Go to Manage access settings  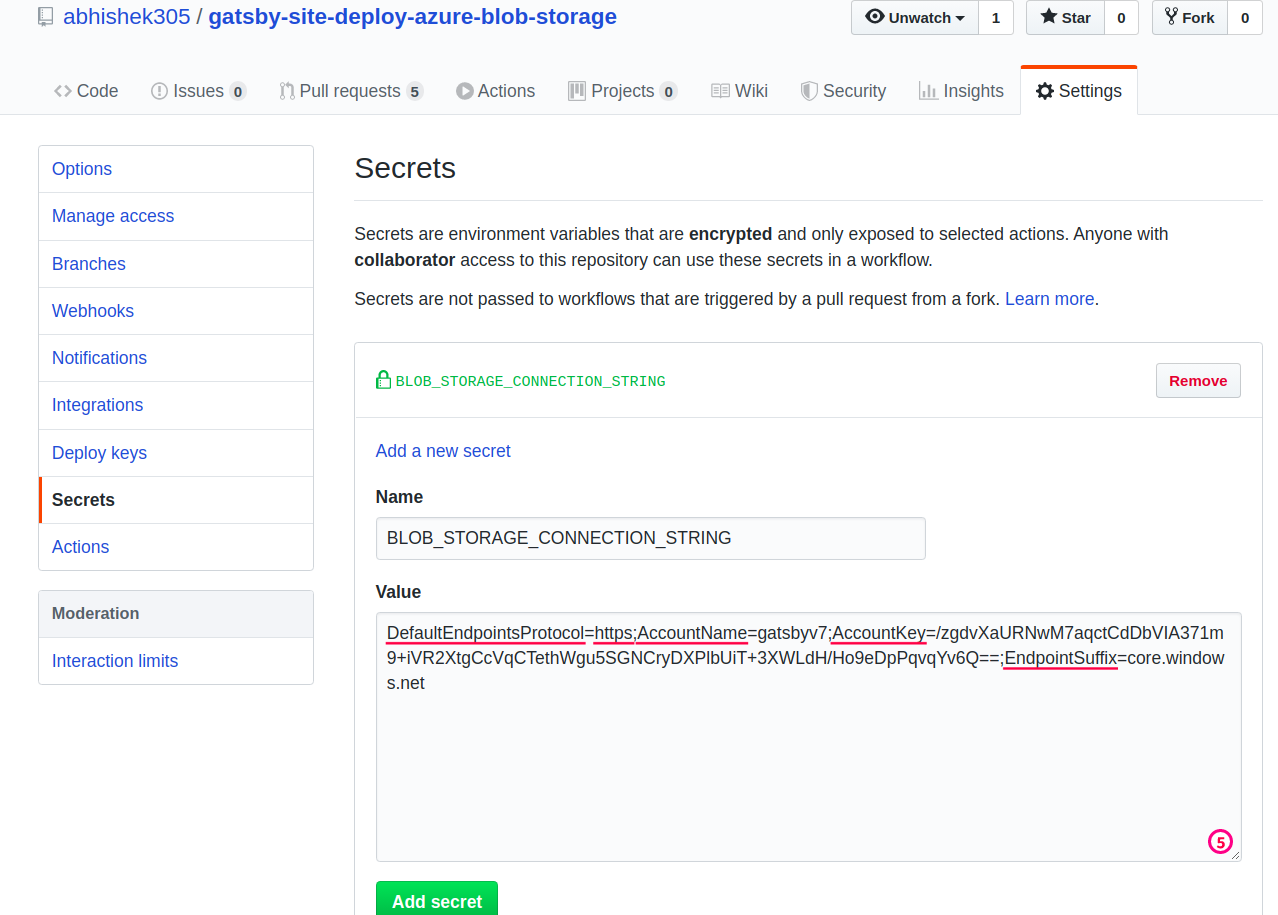176,216
